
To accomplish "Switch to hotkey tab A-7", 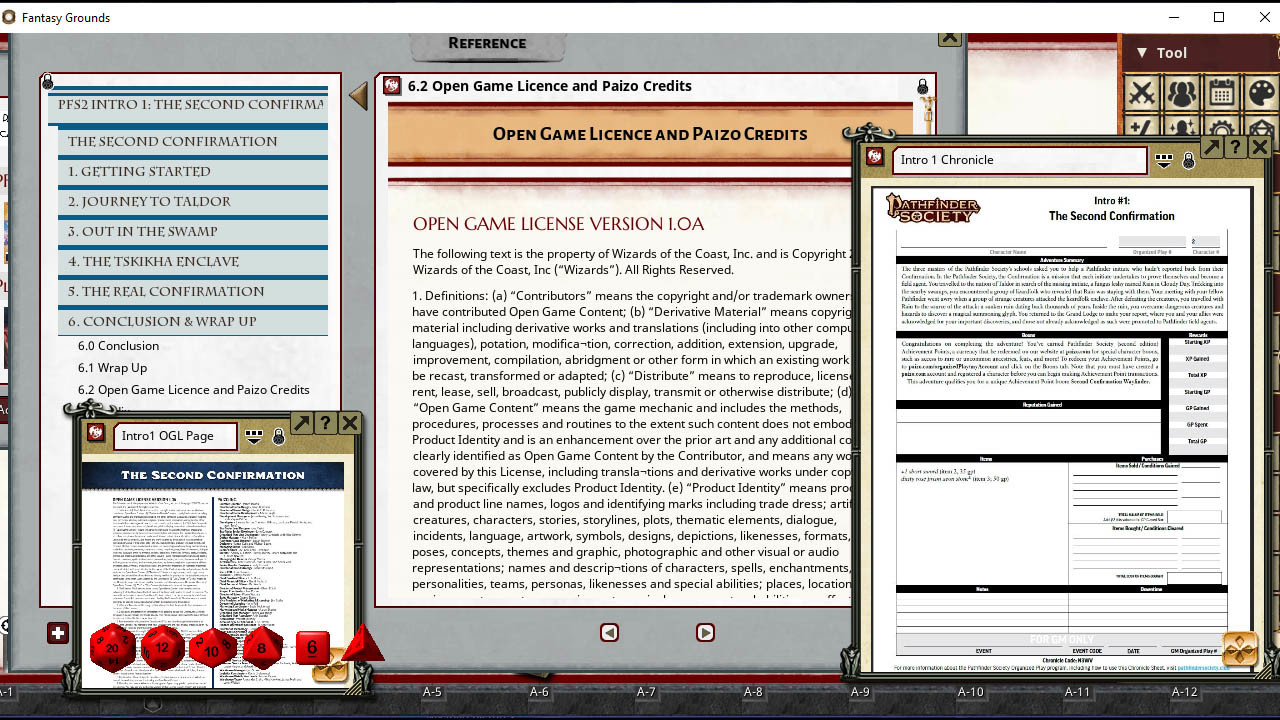I will click(645, 691).
